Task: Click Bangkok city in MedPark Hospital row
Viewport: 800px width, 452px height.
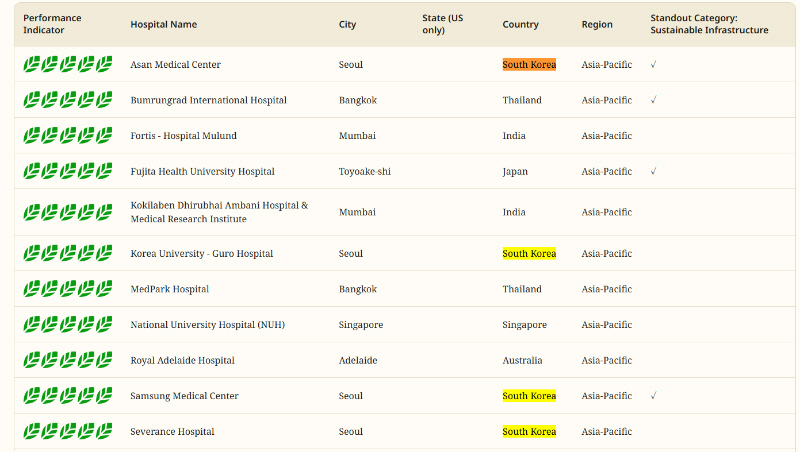Action: point(358,289)
